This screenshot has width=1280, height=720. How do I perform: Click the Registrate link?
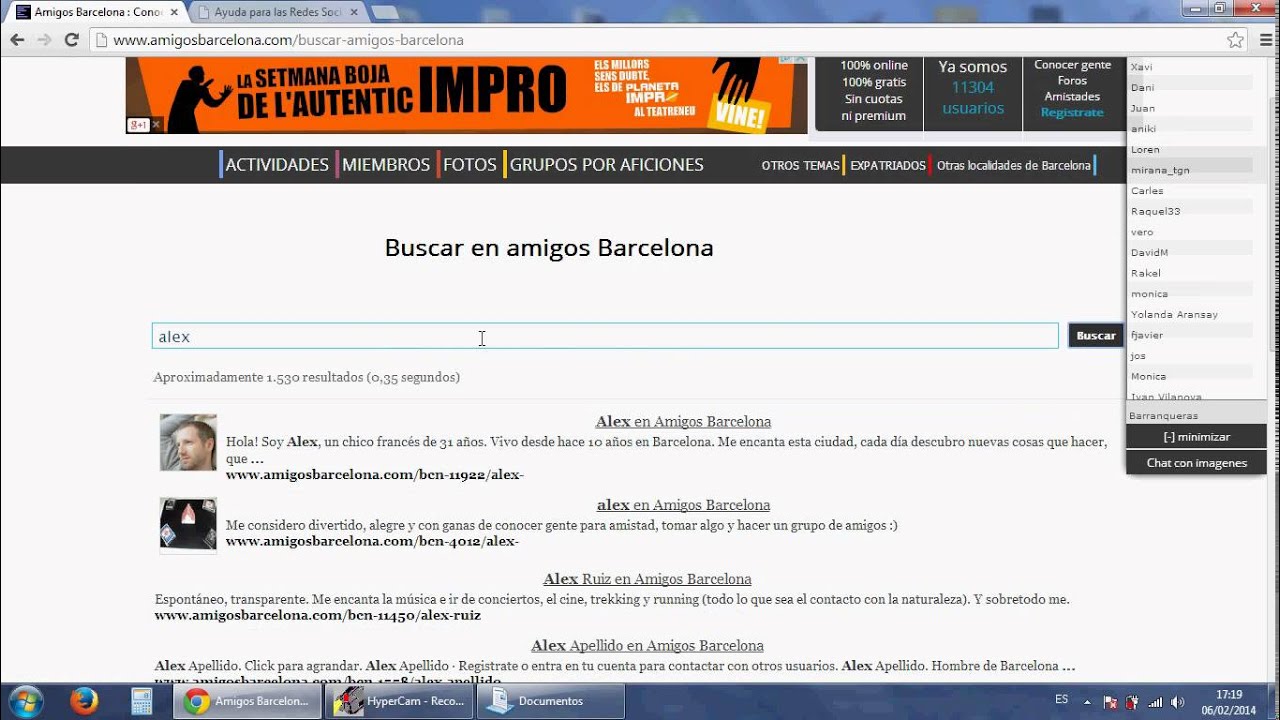coord(1072,112)
